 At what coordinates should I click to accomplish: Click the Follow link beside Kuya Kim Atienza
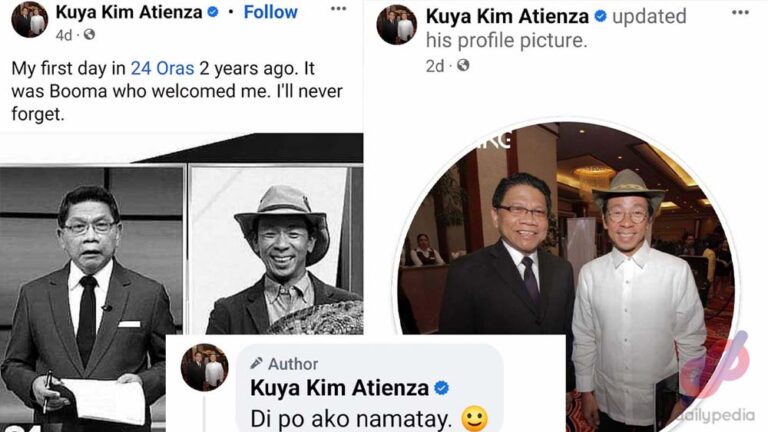tap(271, 12)
